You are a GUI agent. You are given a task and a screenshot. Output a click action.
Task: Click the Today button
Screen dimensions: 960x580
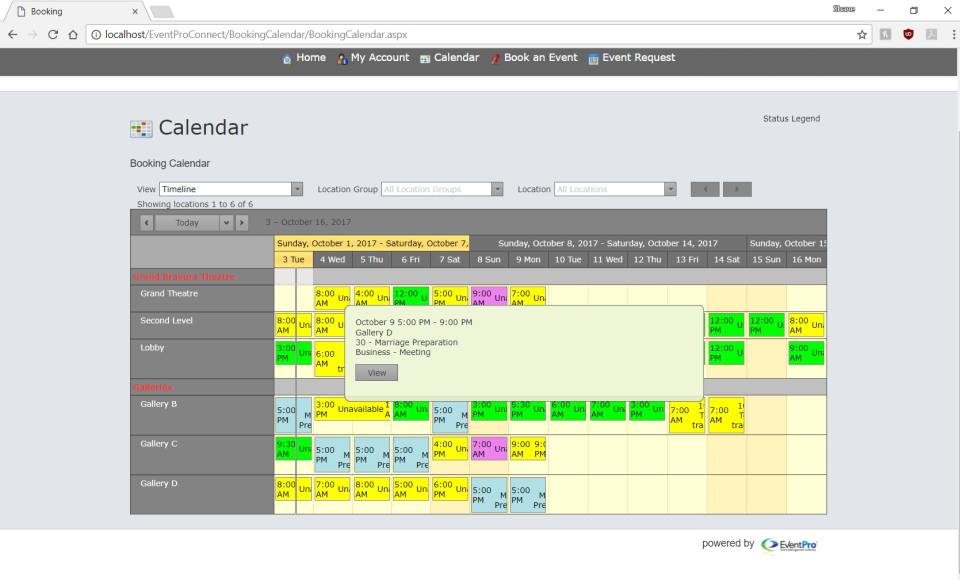coord(187,223)
